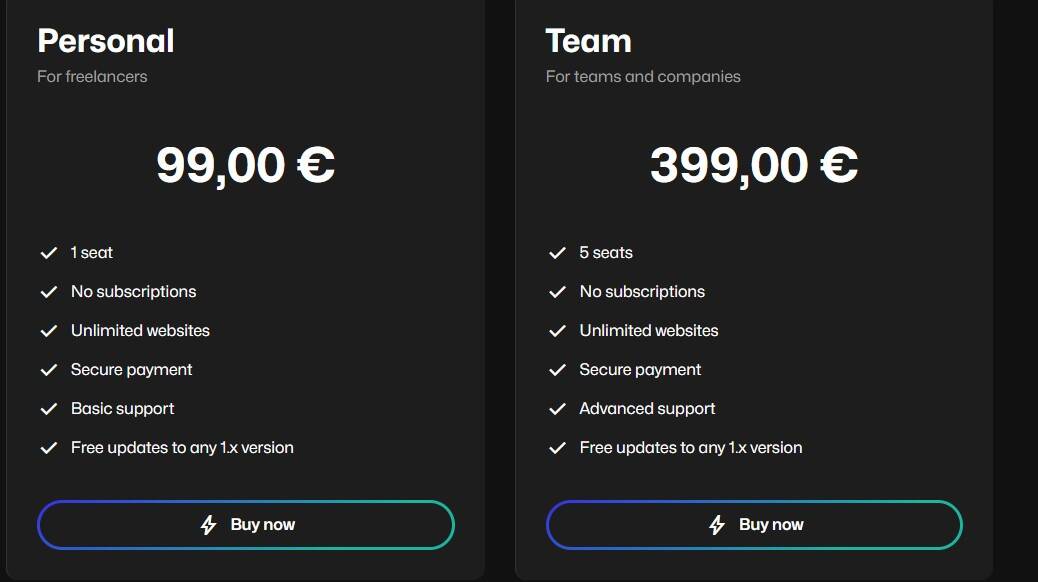Image resolution: width=1038 pixels, height=582 pixels.
Task: Click the '399,00 €' price label
Action: click(x=753, y=164)
